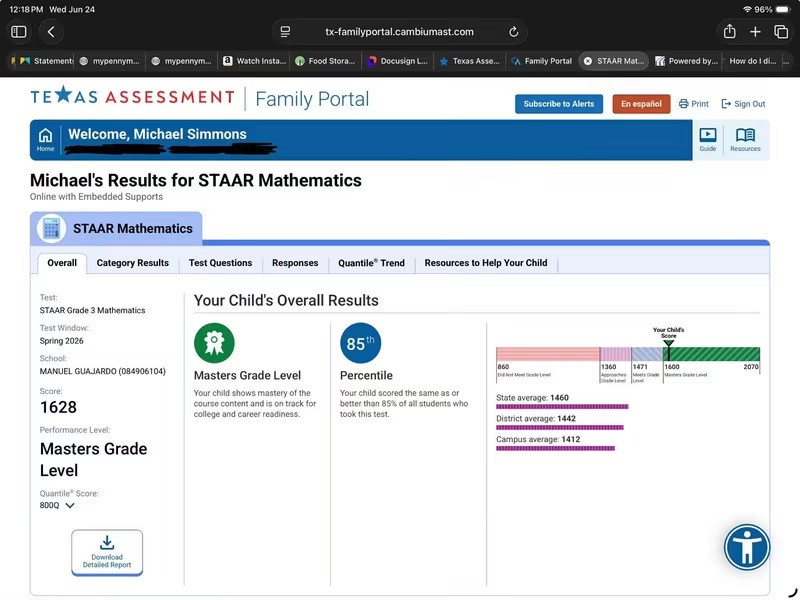Image resolution: width=800 pixels, height=600 pixels.
Task: Add a new tab with plus icon
Action: 756,32
